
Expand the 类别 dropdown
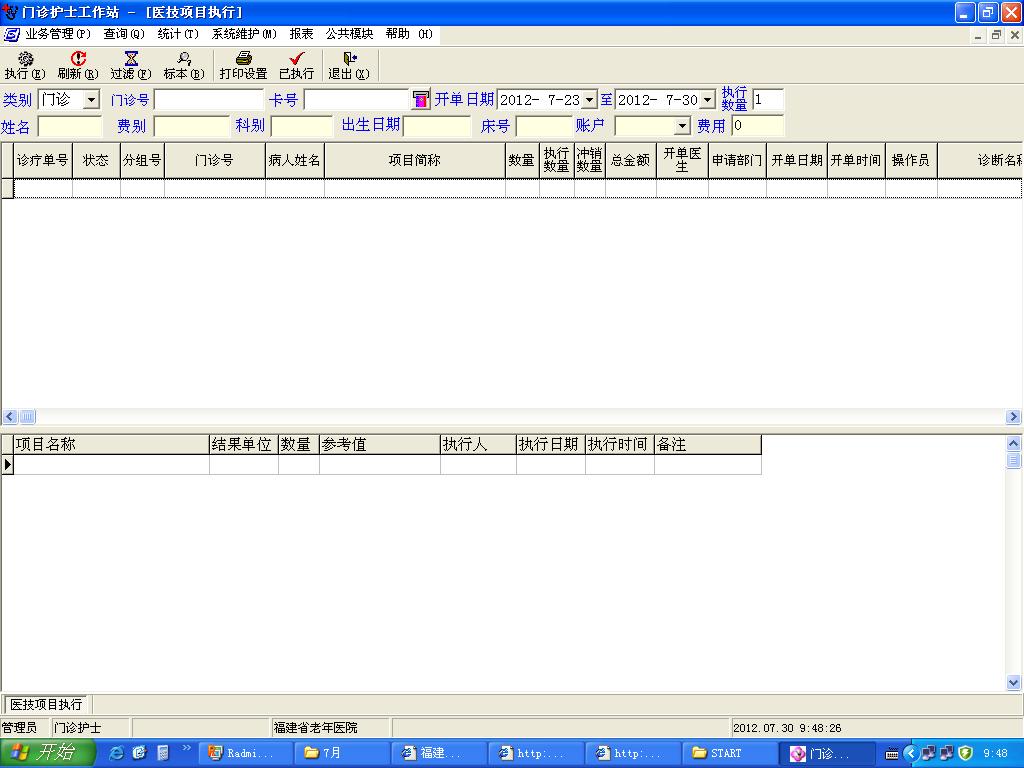point(91,100)
